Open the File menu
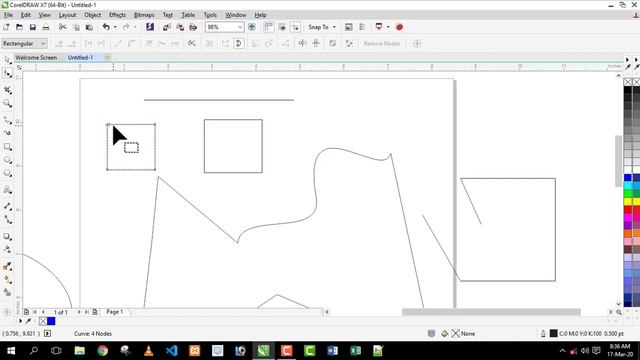Viewport: 640px width, 360px height. (8, 15)
